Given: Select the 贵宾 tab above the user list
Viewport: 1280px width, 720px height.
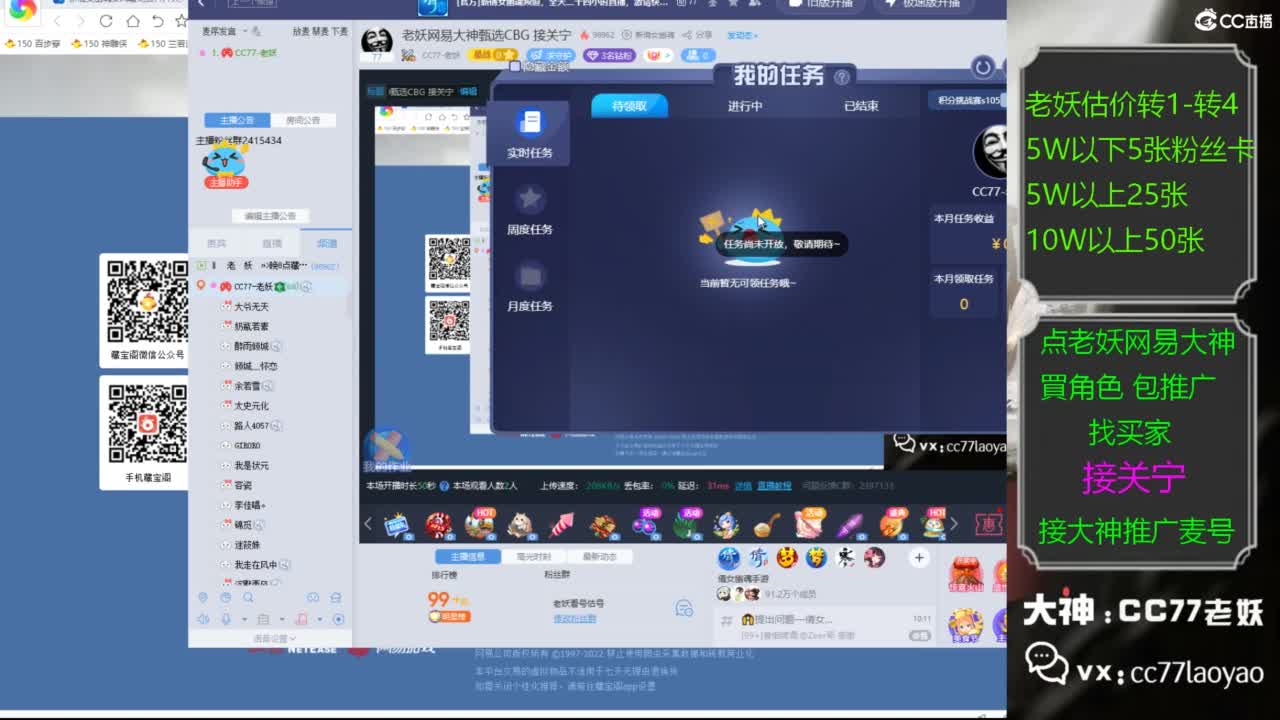Looking at the screenshot, I should click(x=217, y=244).
